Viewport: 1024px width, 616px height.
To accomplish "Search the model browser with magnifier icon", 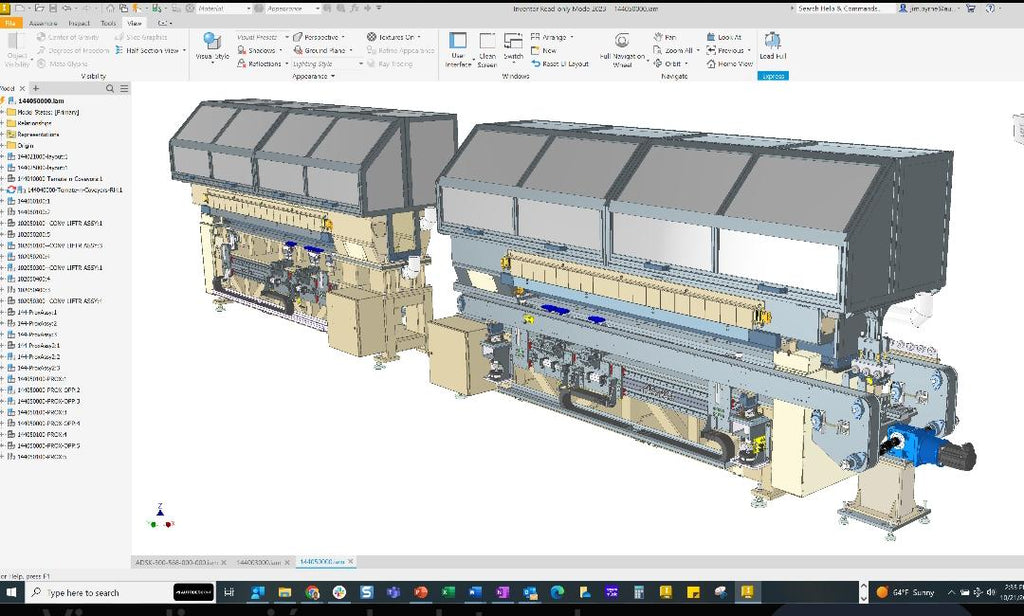I will (110, 88).
